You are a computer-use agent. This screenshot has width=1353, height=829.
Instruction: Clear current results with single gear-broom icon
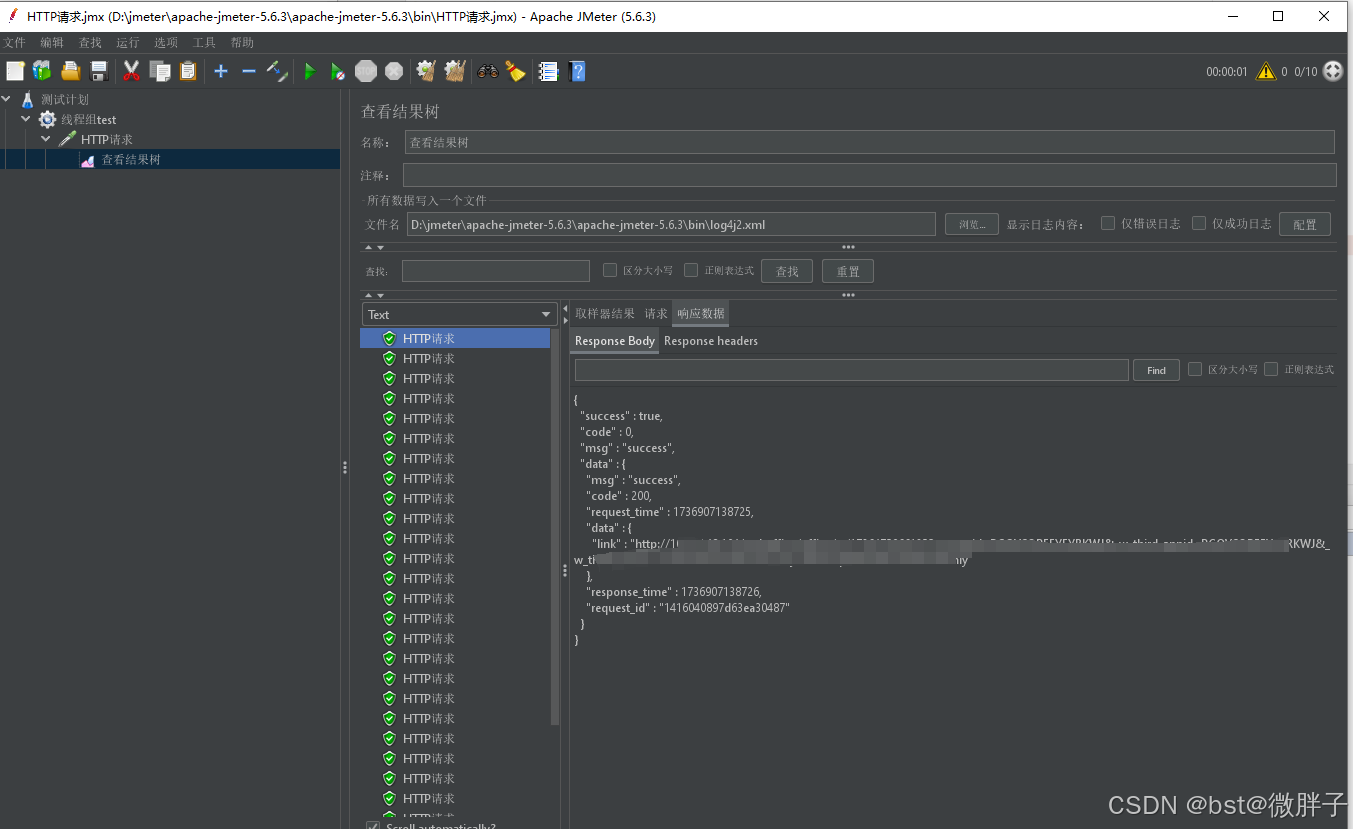click(x=426, y=71)
